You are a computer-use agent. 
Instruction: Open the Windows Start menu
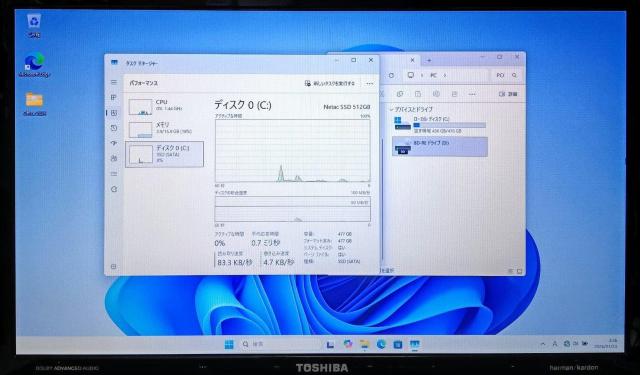pos(229,344)
